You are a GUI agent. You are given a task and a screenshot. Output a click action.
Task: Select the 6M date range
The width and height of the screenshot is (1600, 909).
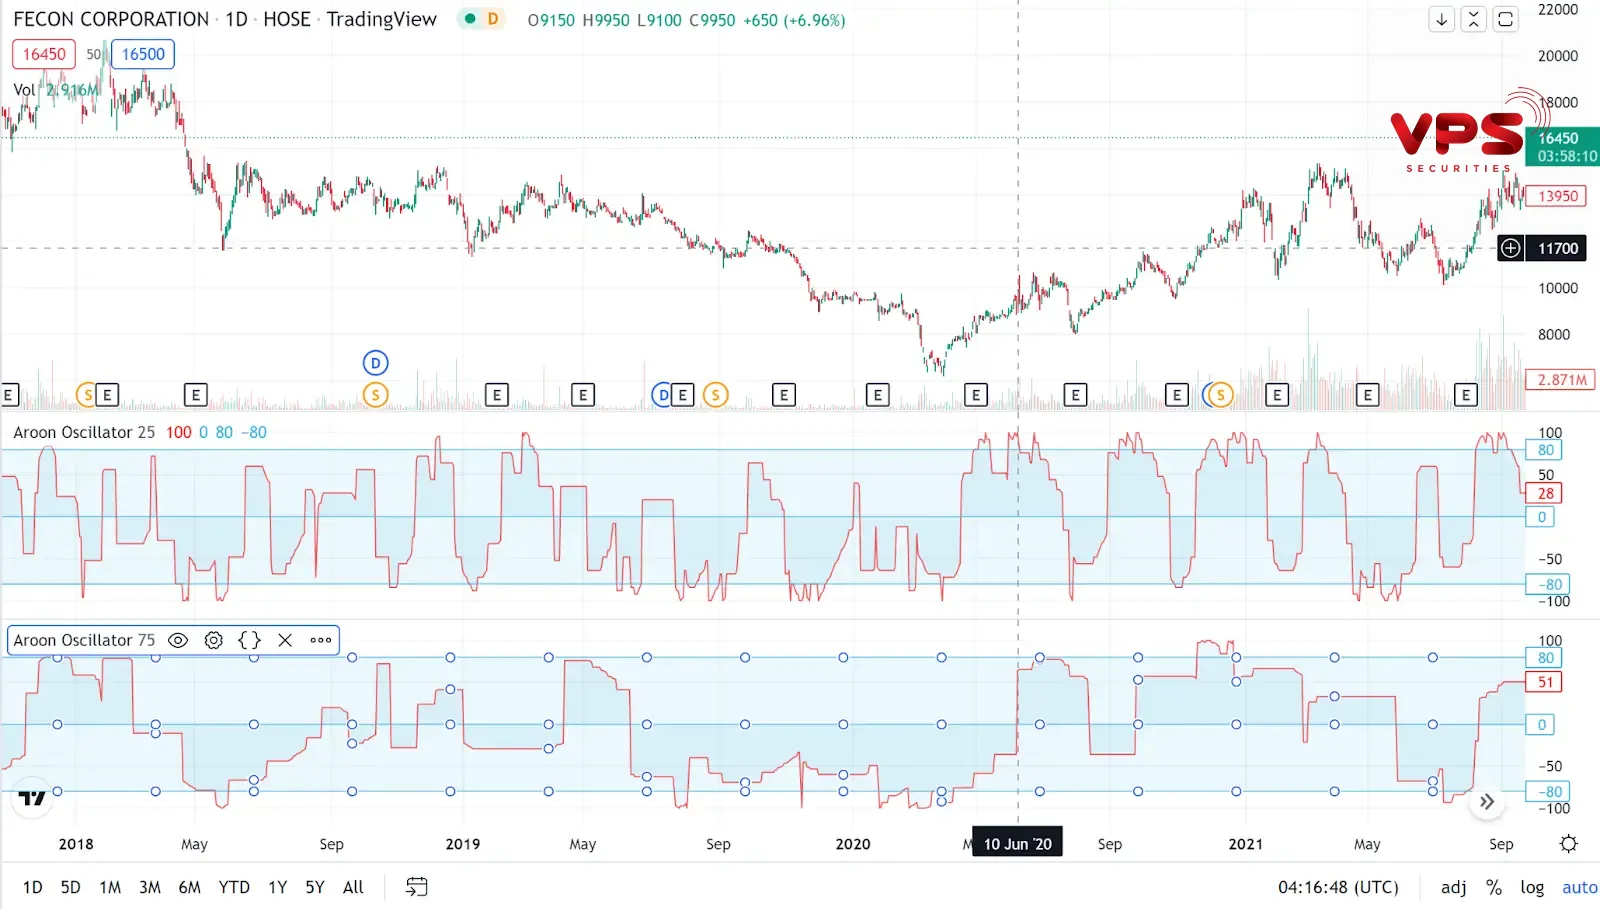[189, 887]
